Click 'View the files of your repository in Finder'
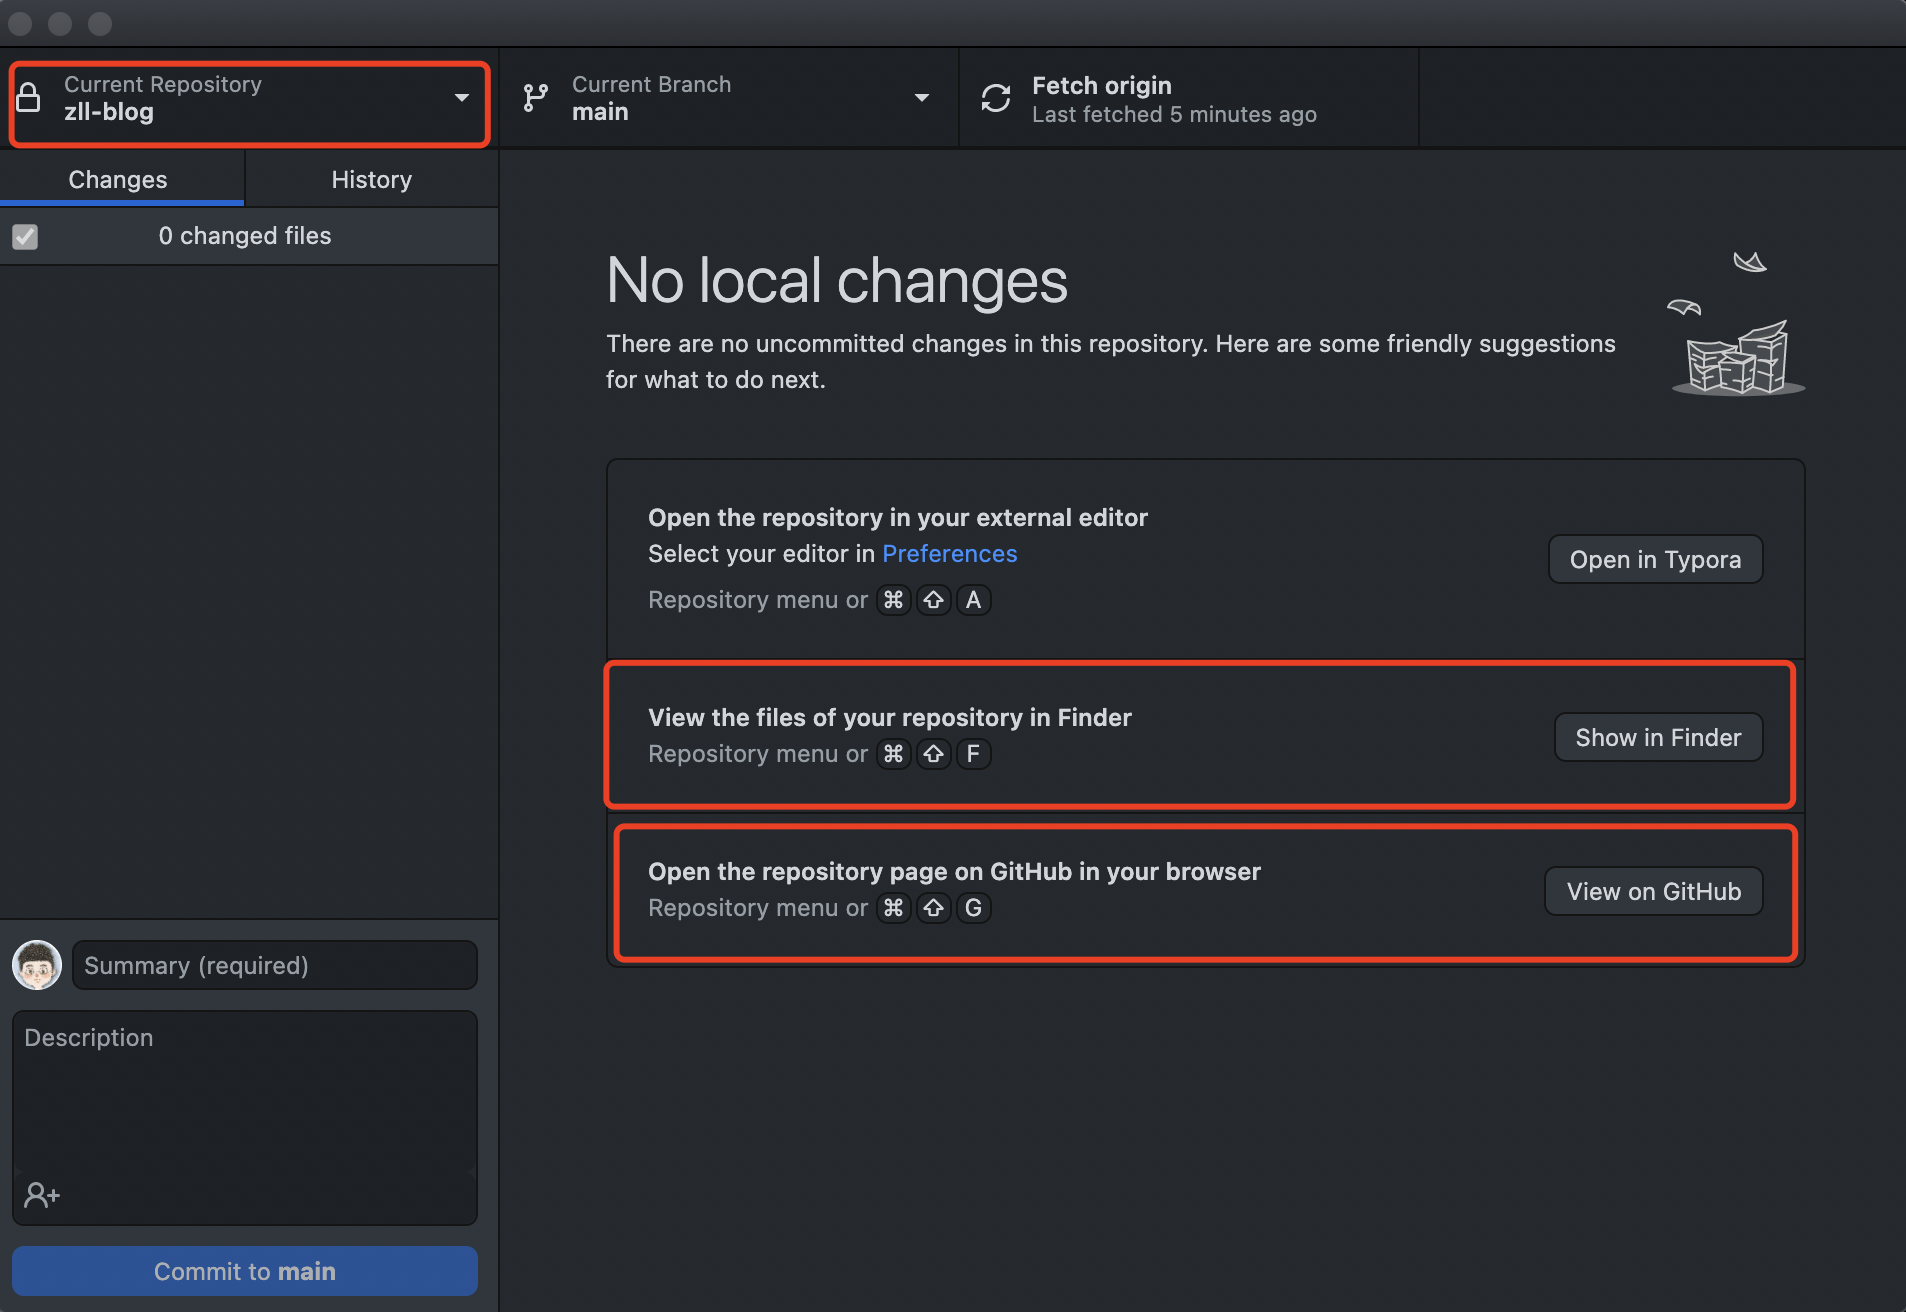The width and height of the screenshot is (1906, 1312). click(890, 718)
